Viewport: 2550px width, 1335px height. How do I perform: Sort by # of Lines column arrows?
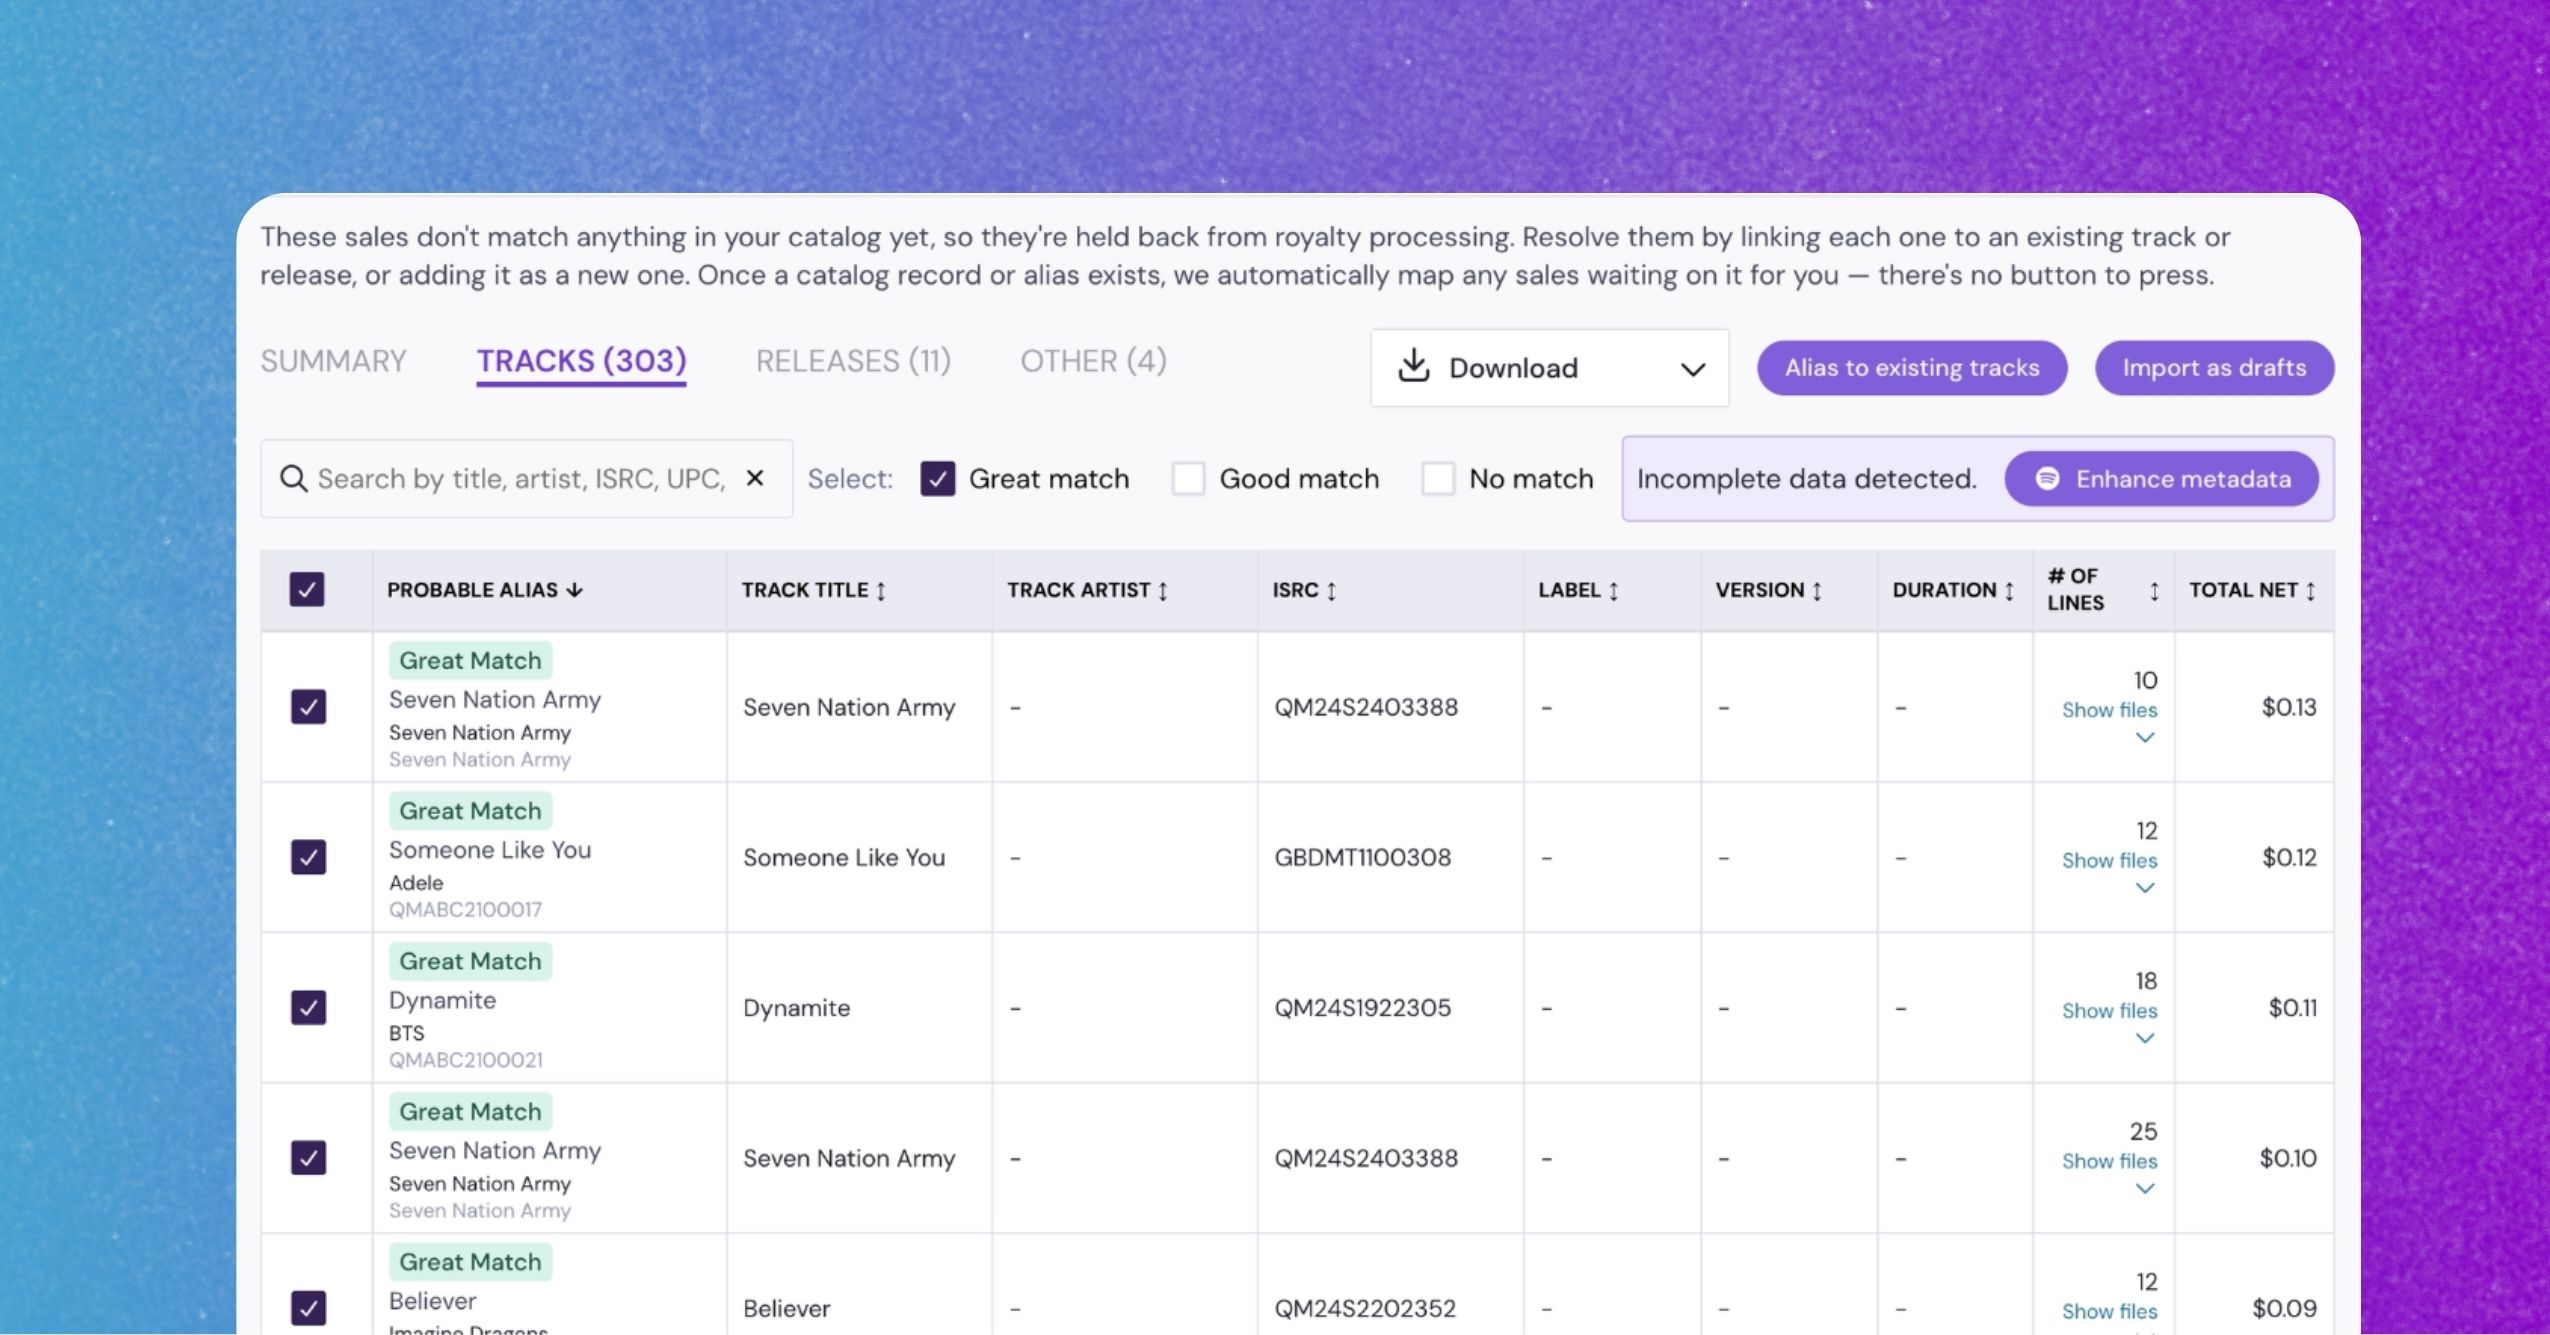click(2154, 591)
